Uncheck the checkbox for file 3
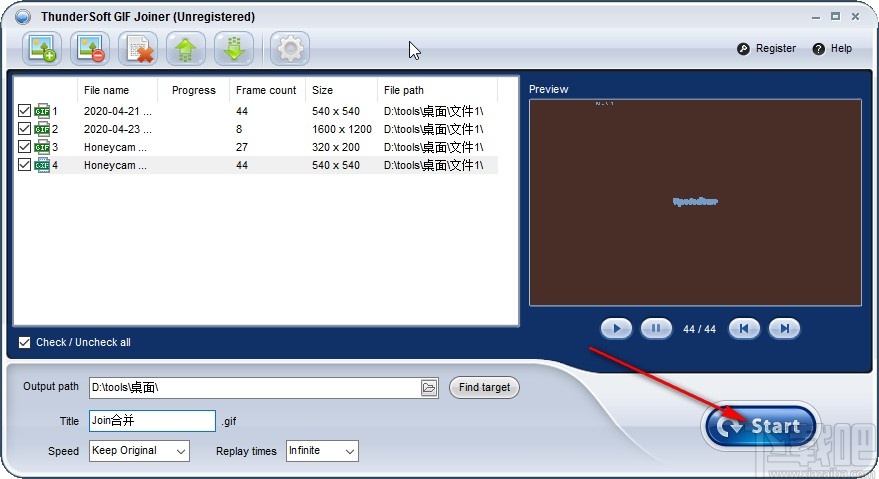Image resolution: width=879 pixels, height=479 pixels. [x=24, y=146]
